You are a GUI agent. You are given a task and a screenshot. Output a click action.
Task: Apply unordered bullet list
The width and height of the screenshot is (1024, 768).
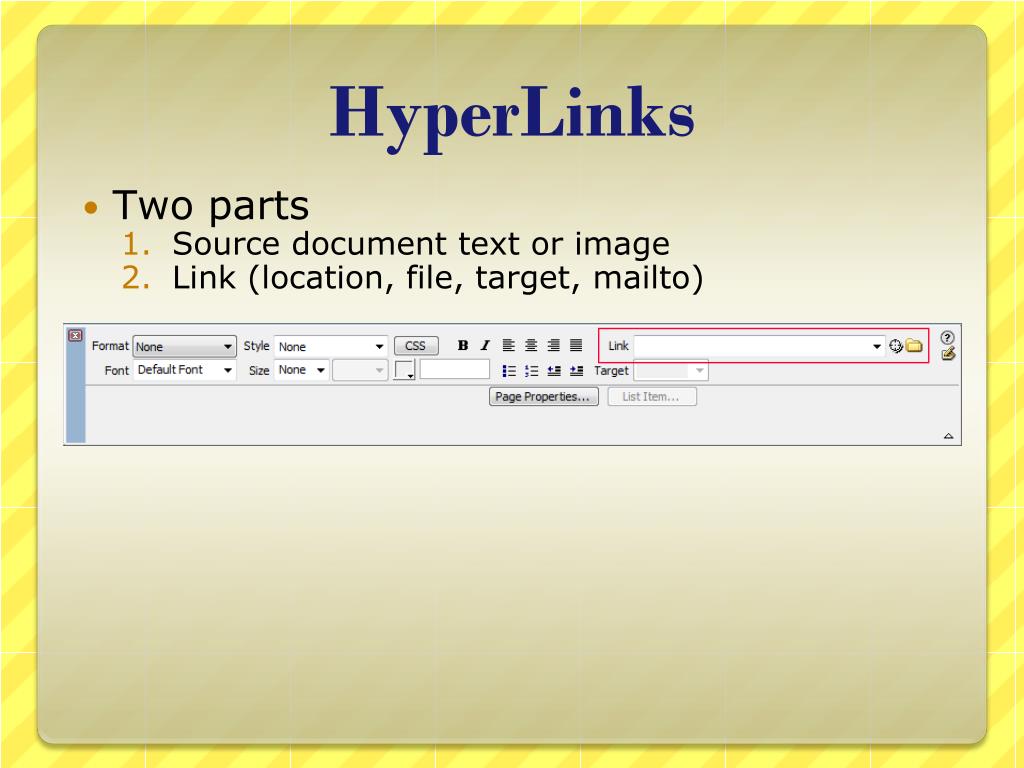pos(509,371)
